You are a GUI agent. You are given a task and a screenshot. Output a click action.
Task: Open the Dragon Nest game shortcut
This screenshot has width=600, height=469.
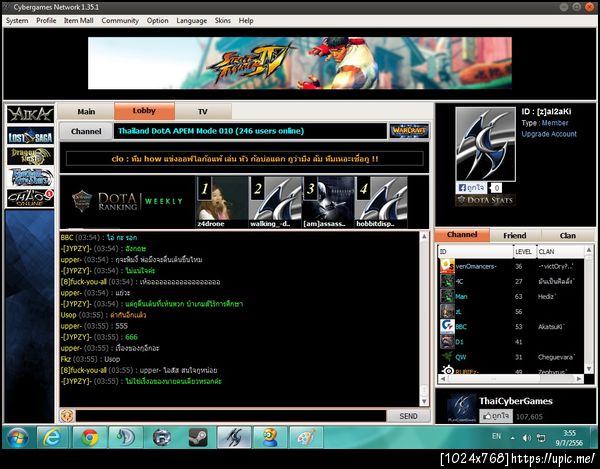(x=30, y=156)
